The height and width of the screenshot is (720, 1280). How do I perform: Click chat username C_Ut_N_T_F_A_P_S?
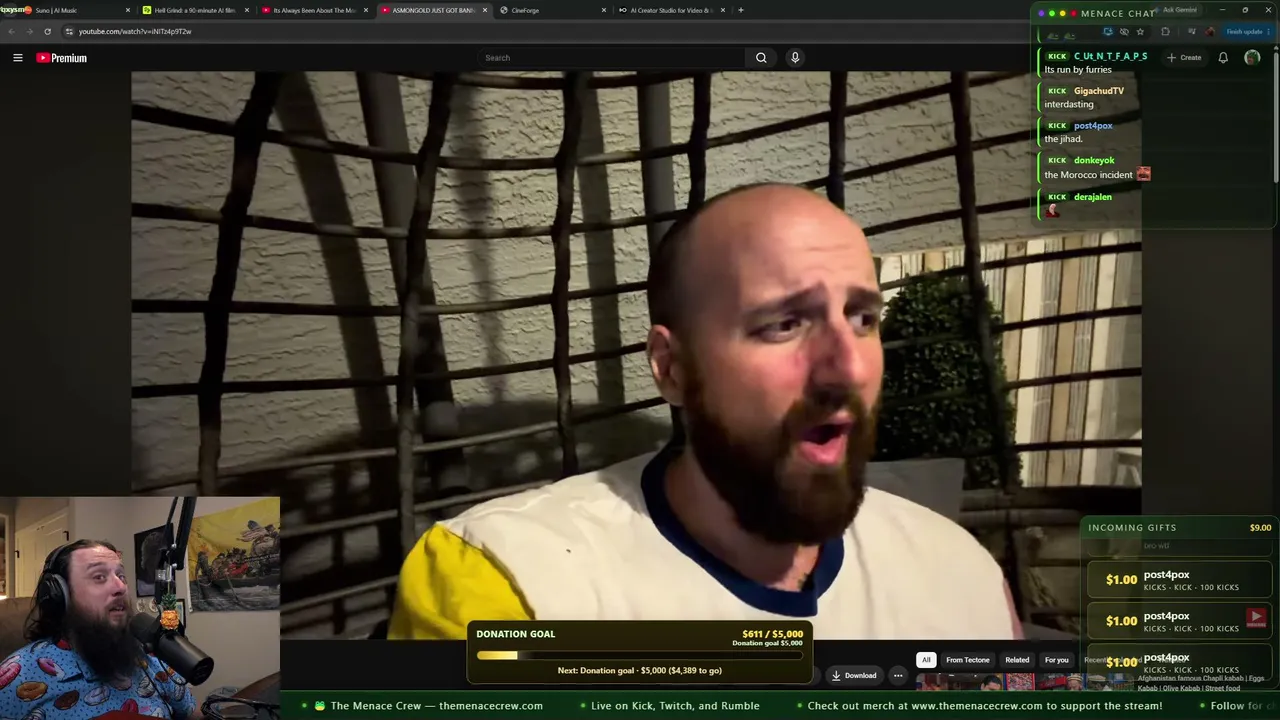pos(1110,56)
